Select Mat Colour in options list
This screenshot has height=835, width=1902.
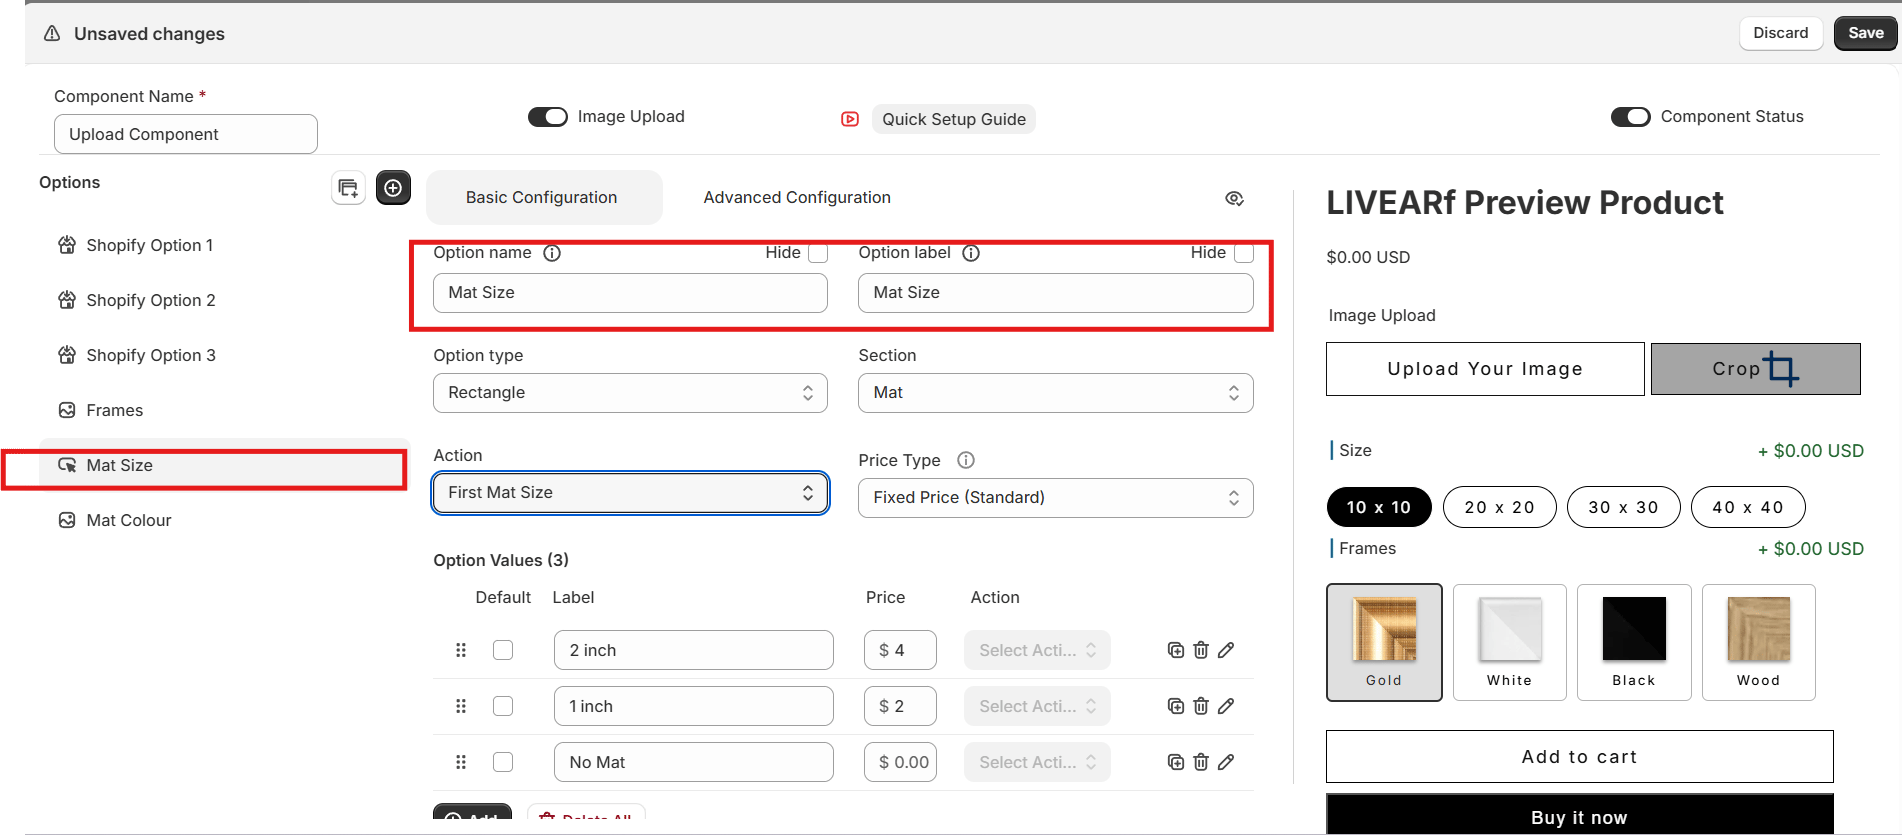click(x=224, y=520)
